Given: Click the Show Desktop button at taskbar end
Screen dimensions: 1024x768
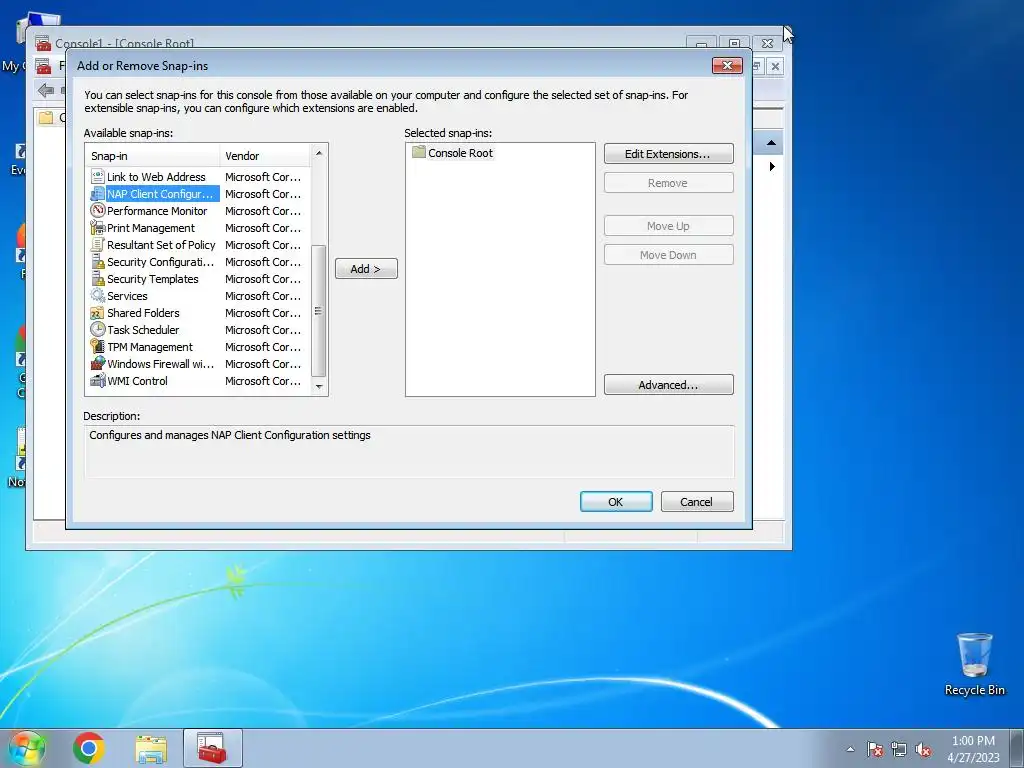Looking at the screenshot, I should pos(1017,748).
